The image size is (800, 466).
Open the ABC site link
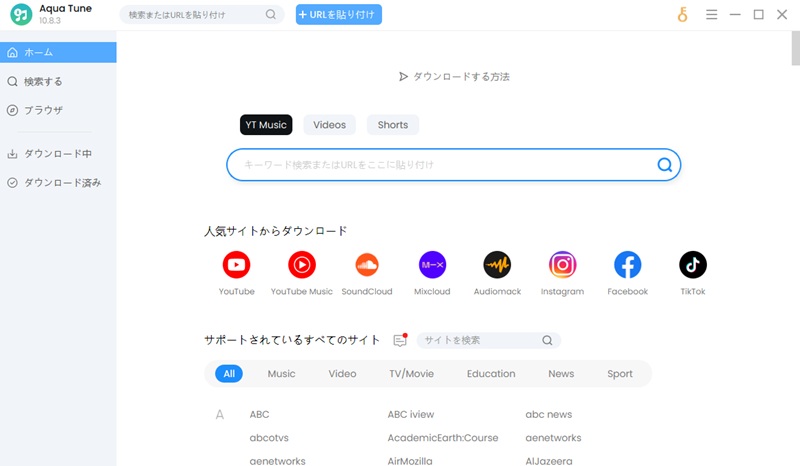(x=259, y=414)
